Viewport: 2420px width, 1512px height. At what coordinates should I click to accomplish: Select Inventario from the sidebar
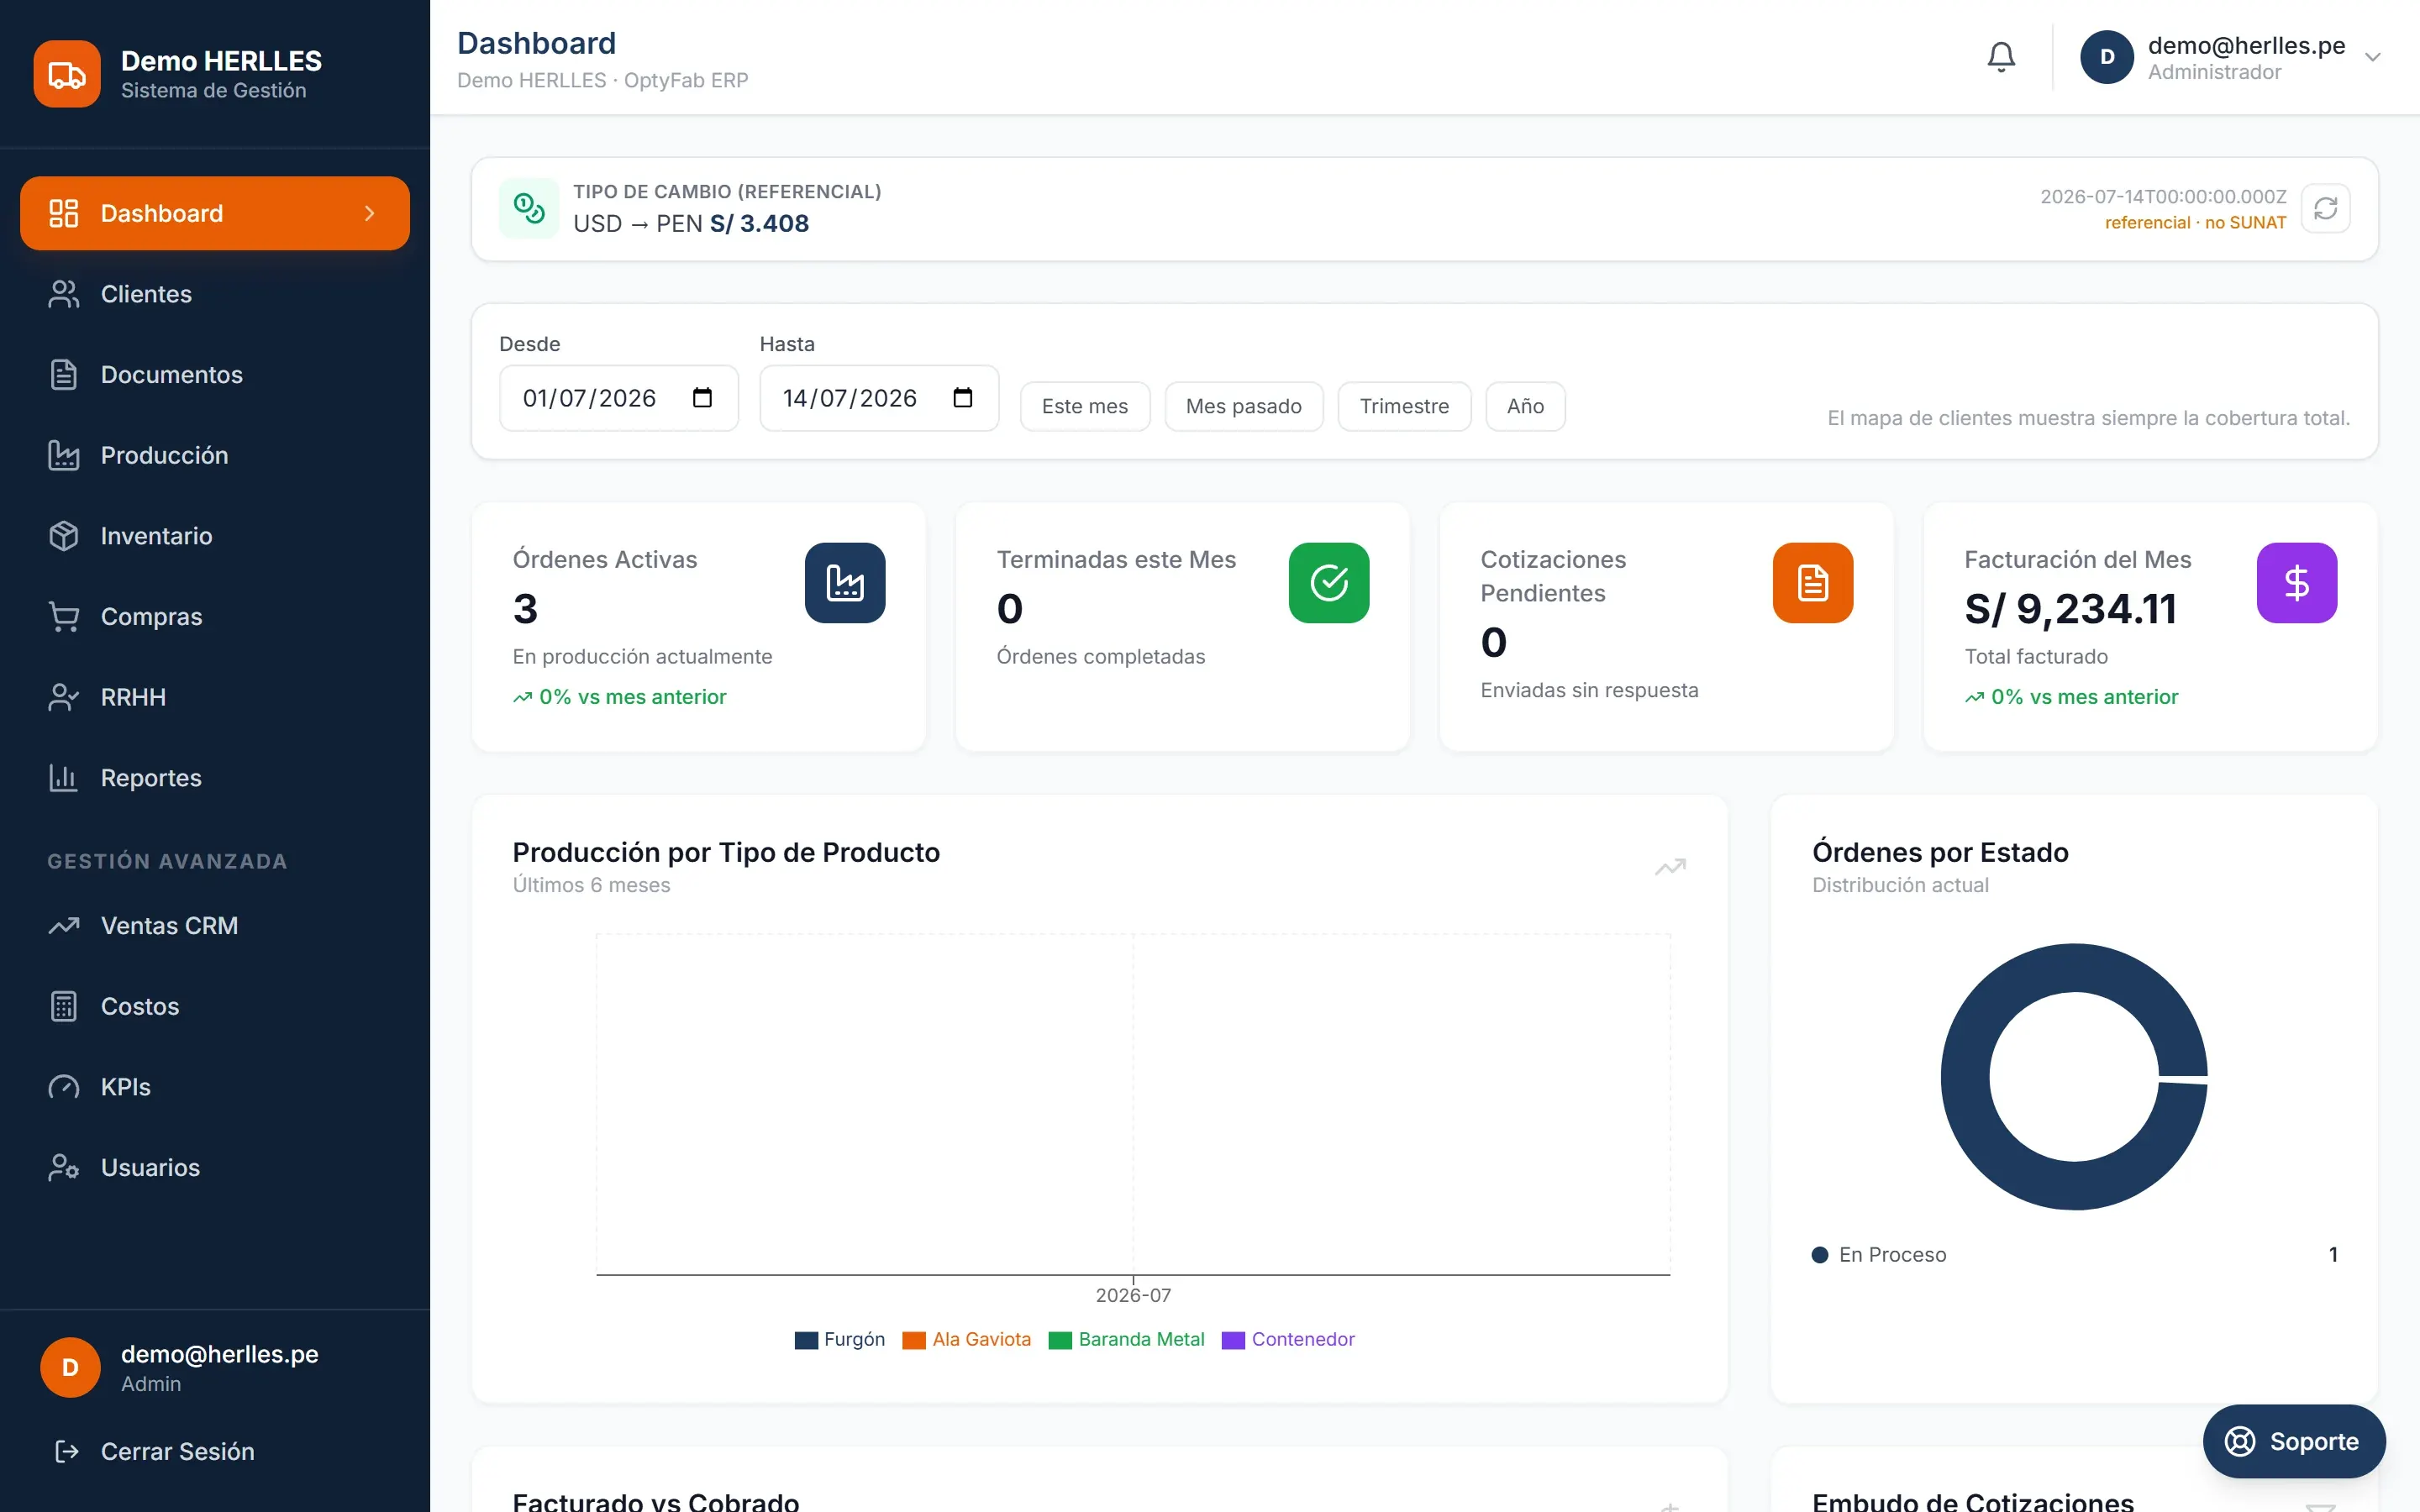tap(215, 536)
